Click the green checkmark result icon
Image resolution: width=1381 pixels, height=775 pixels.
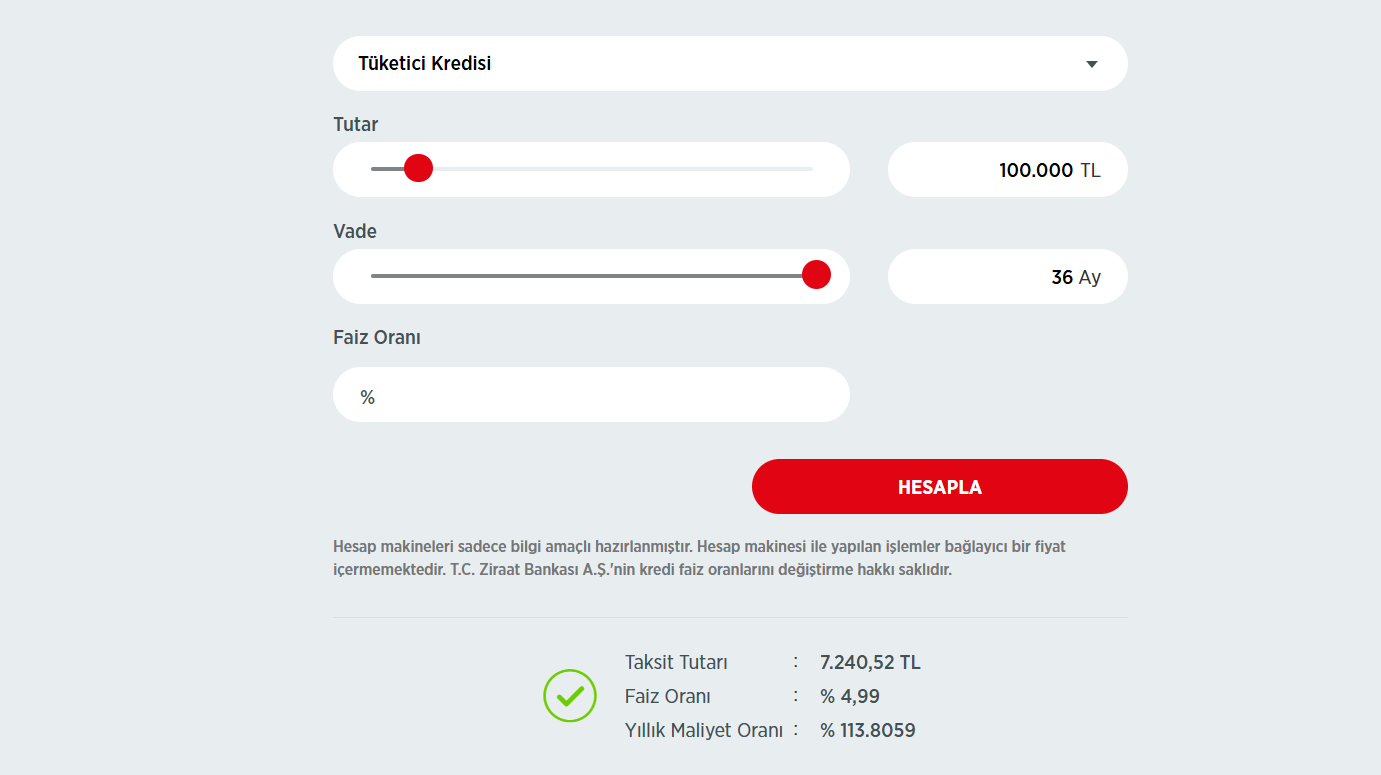click(x=570, y=695)
